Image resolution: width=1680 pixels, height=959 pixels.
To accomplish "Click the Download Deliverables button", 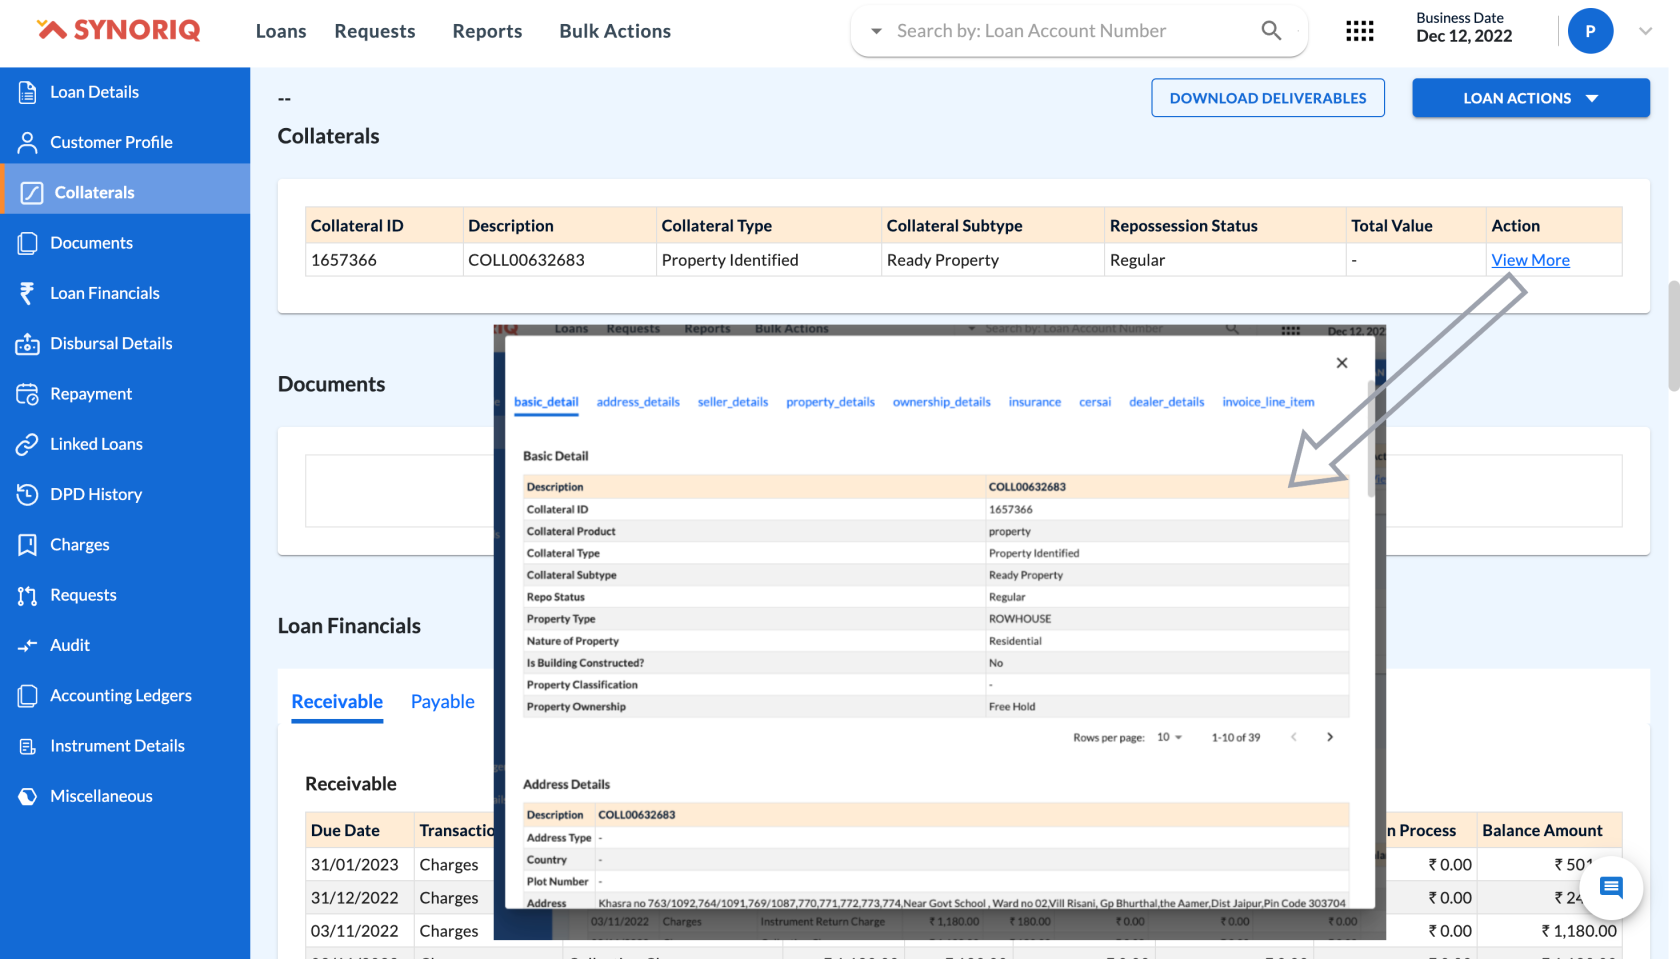I will [1268, 98].
